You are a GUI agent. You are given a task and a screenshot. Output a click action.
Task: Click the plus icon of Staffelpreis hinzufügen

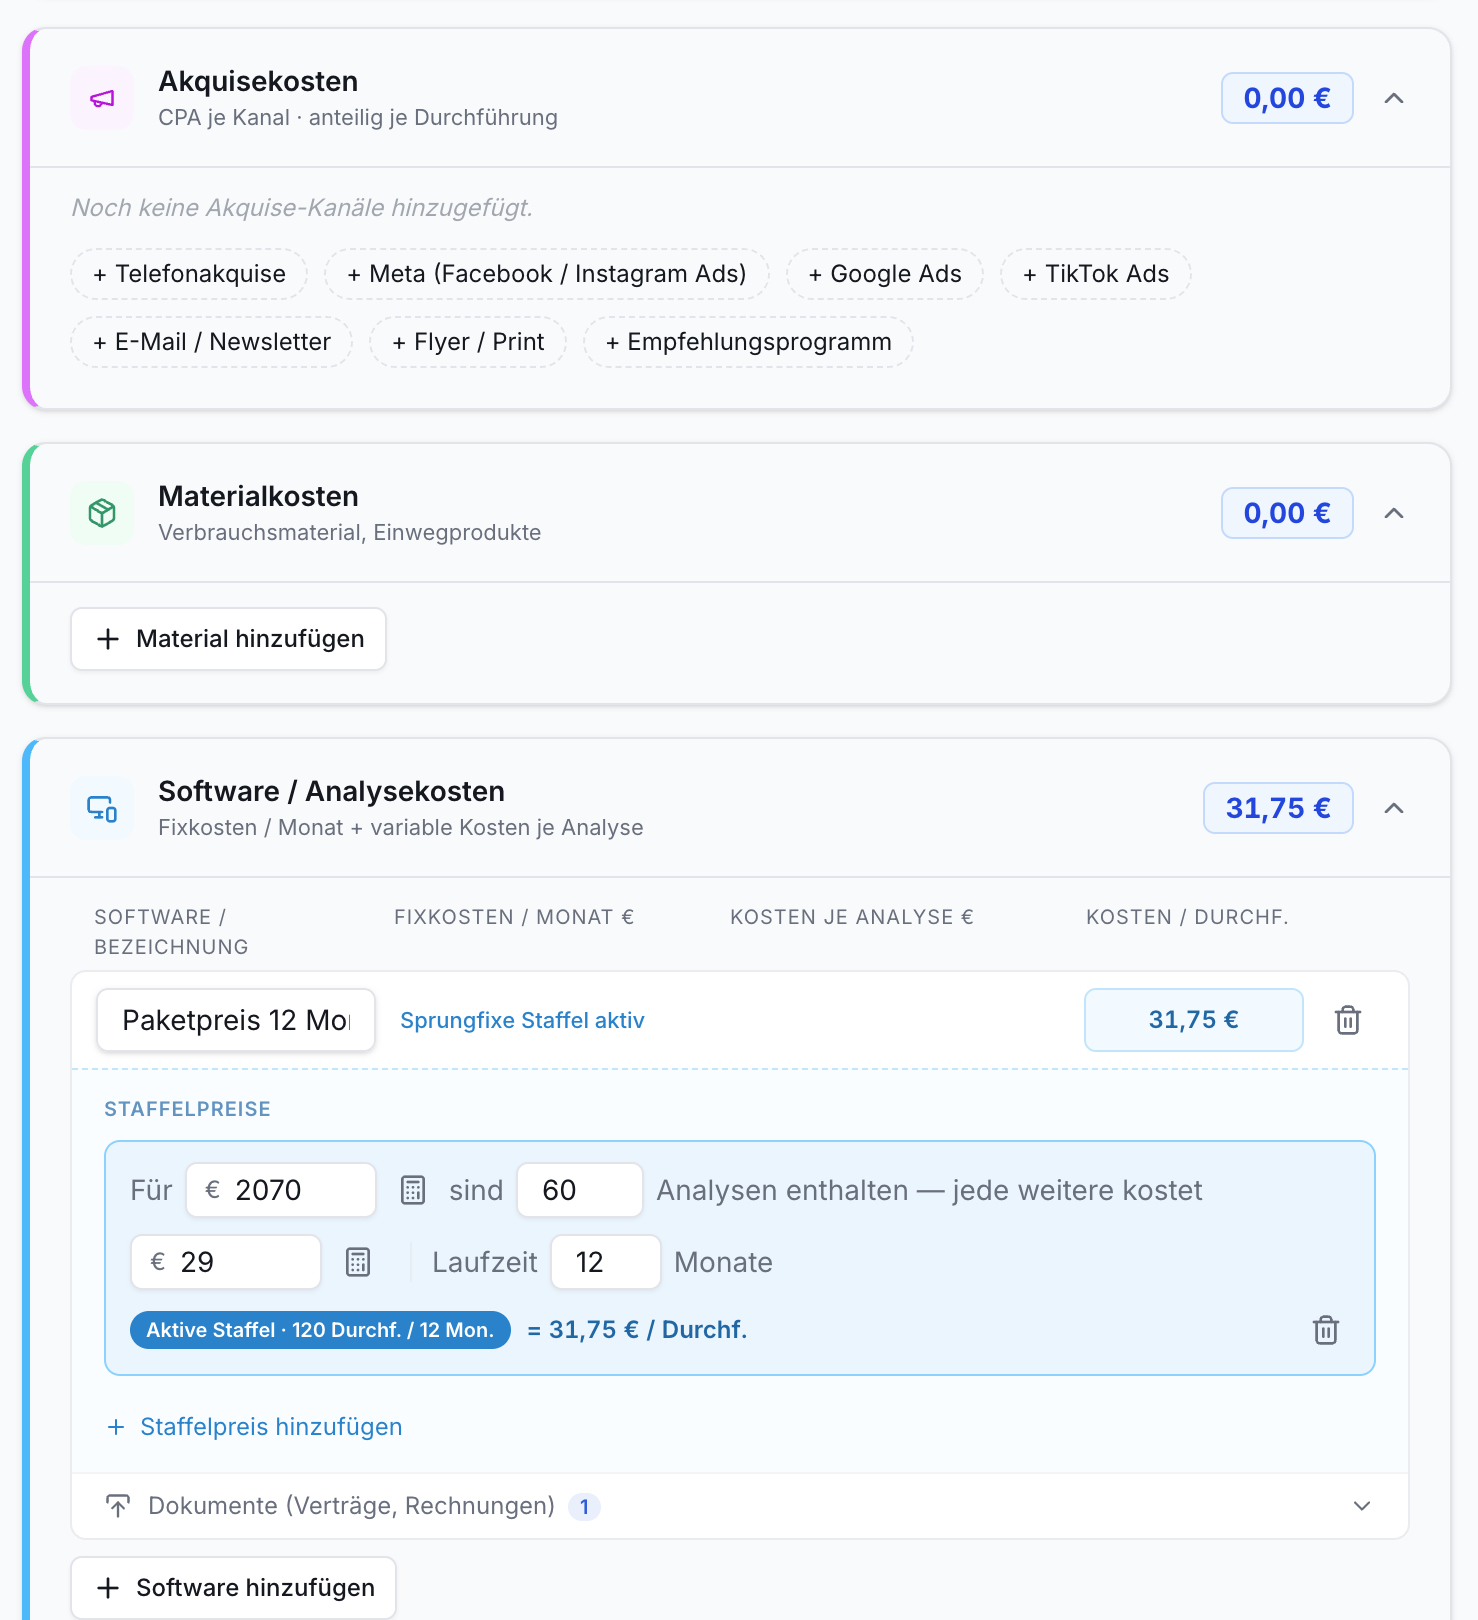click(116, 1427)
